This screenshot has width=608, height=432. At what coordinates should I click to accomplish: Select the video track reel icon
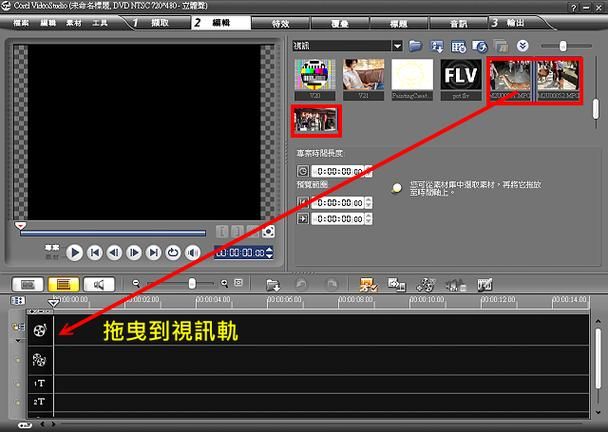[40, 330]
